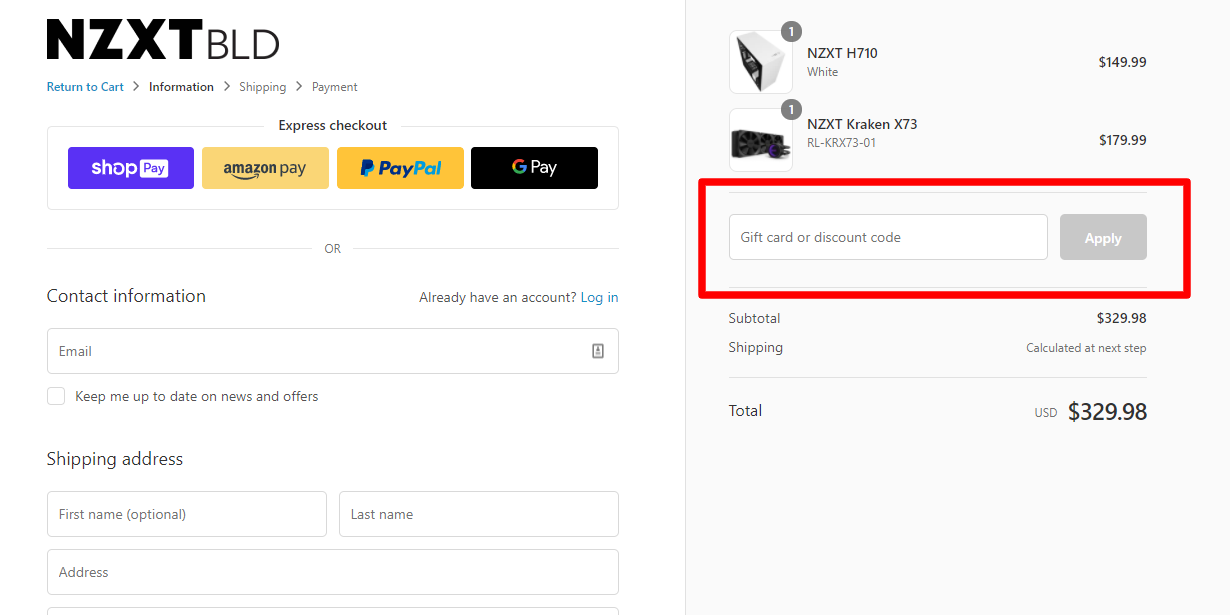Go to Information breadcrumb step
1230x615 pixels.
coord(181,87)
